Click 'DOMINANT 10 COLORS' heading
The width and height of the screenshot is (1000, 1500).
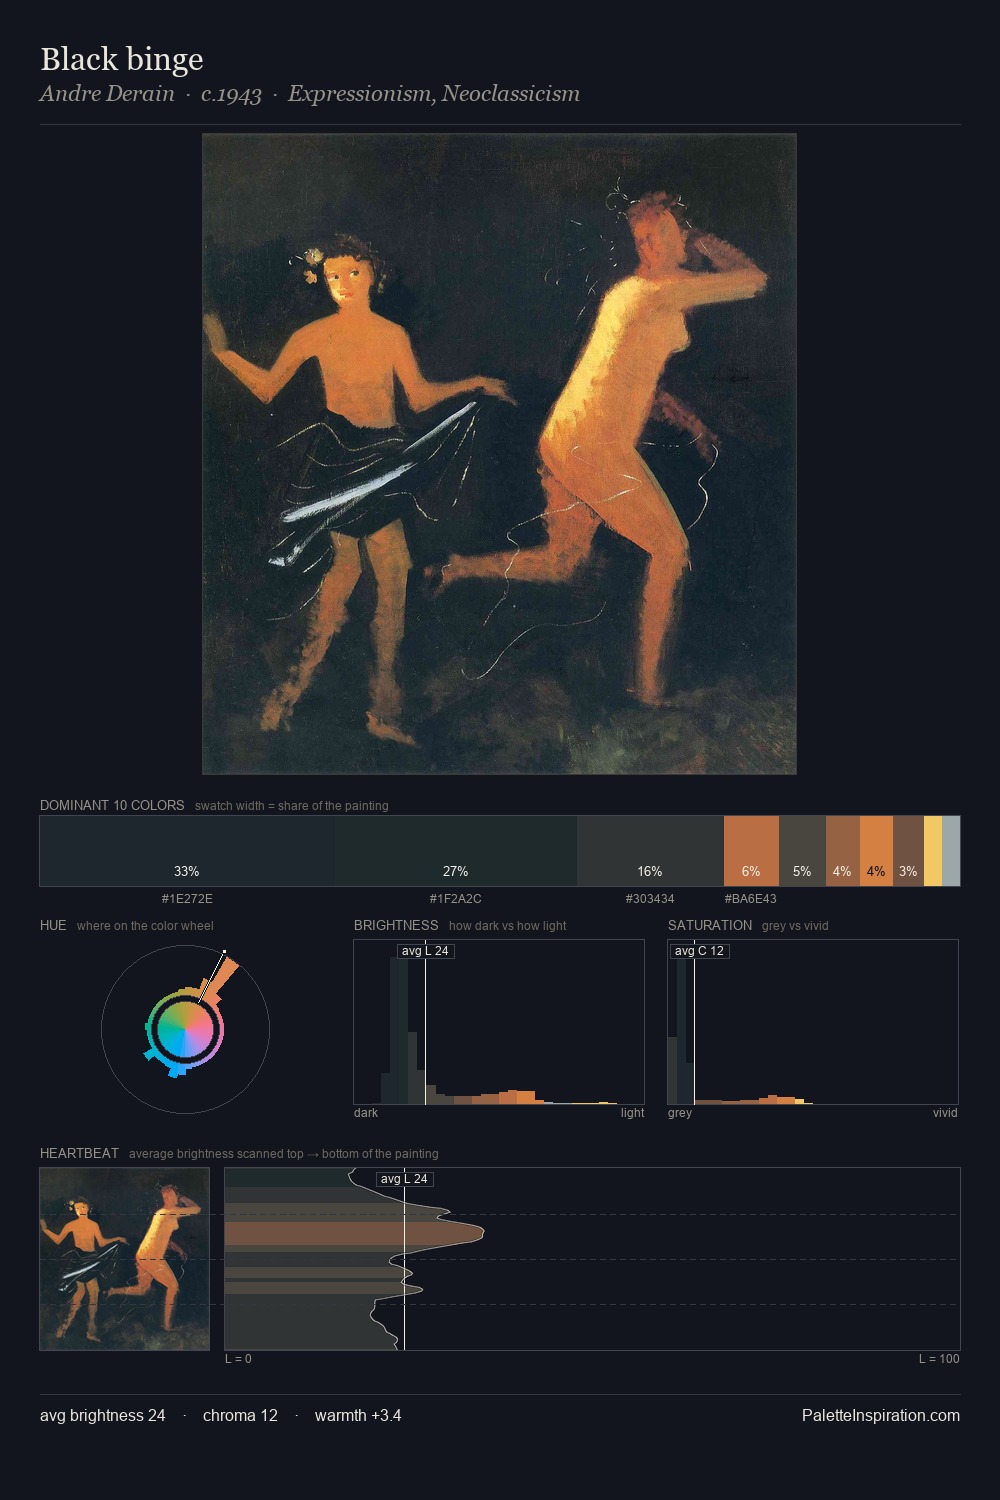click(112, 805)
